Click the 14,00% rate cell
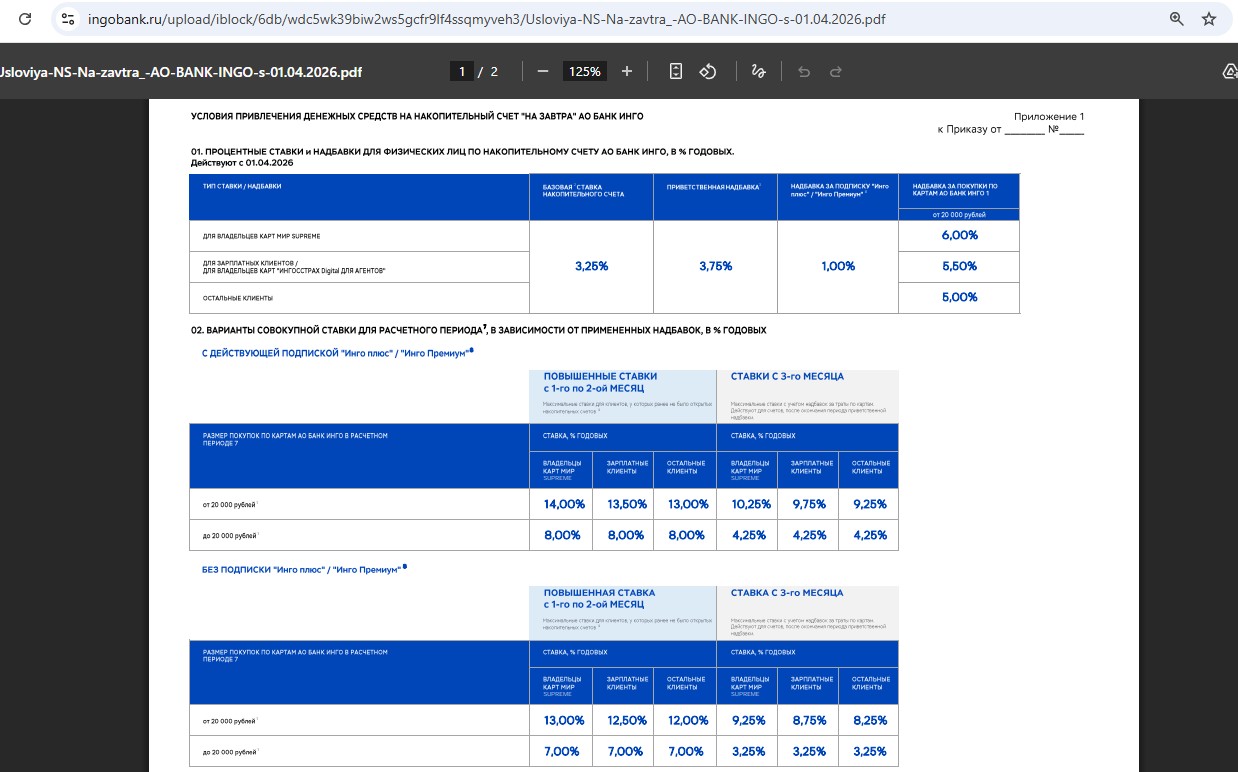This screenshot has width=1238, height=772. click(x=561, y=504)
